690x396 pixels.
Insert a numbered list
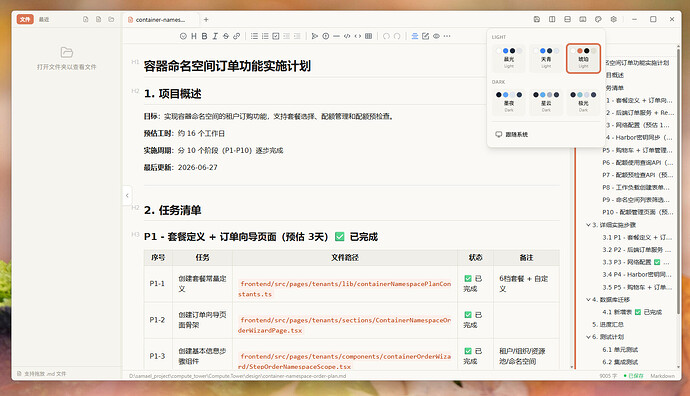(265, 36)
